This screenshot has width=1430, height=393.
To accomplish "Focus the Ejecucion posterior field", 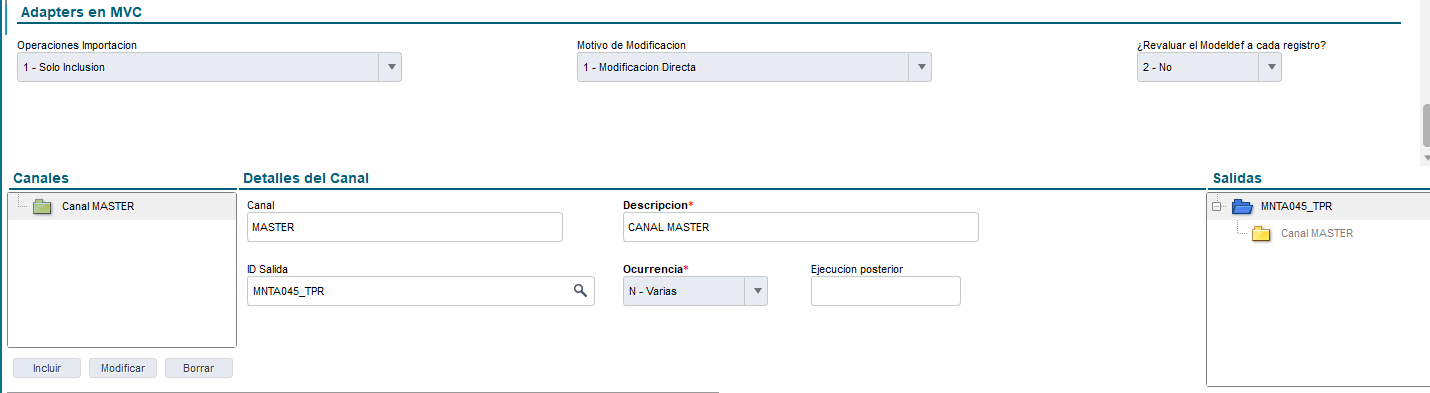I will click(886, 291).
